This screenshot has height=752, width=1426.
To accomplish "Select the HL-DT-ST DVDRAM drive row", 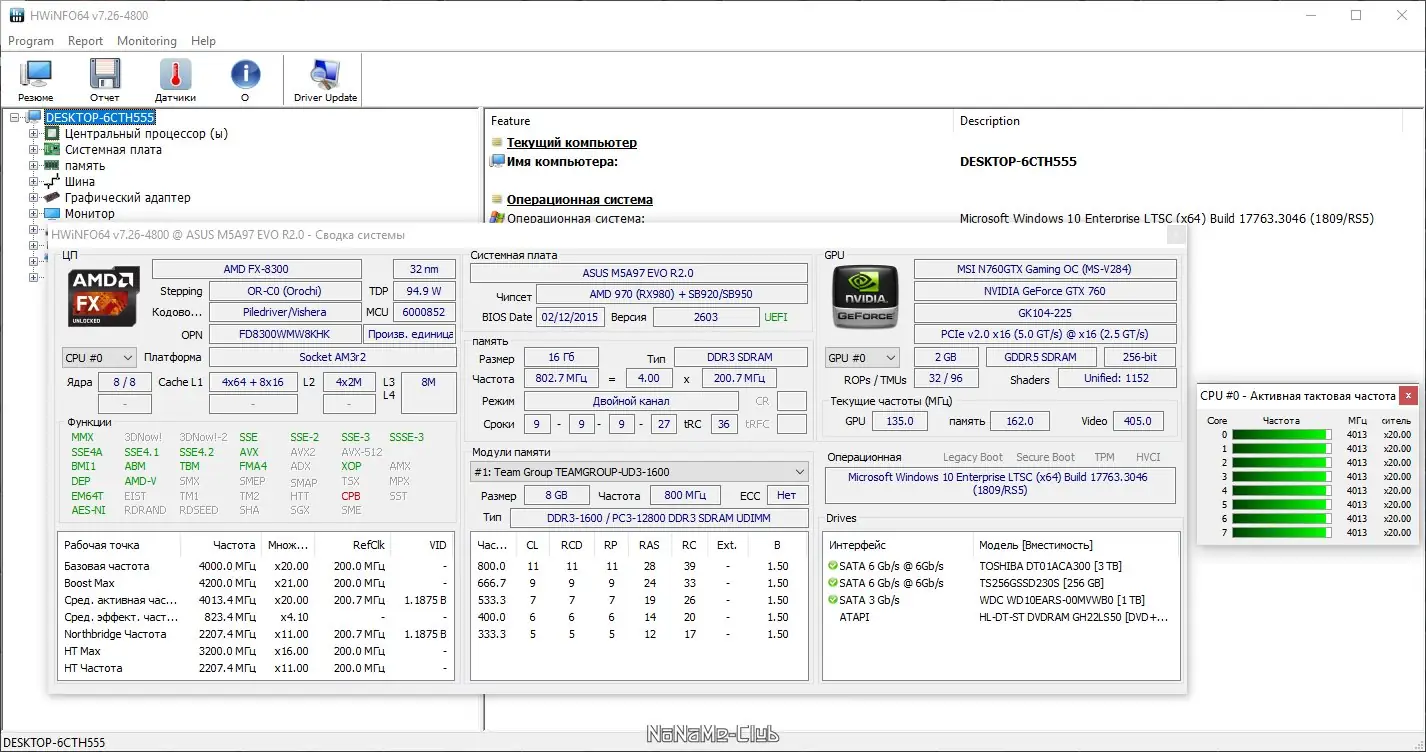I will pos(1001,617).
